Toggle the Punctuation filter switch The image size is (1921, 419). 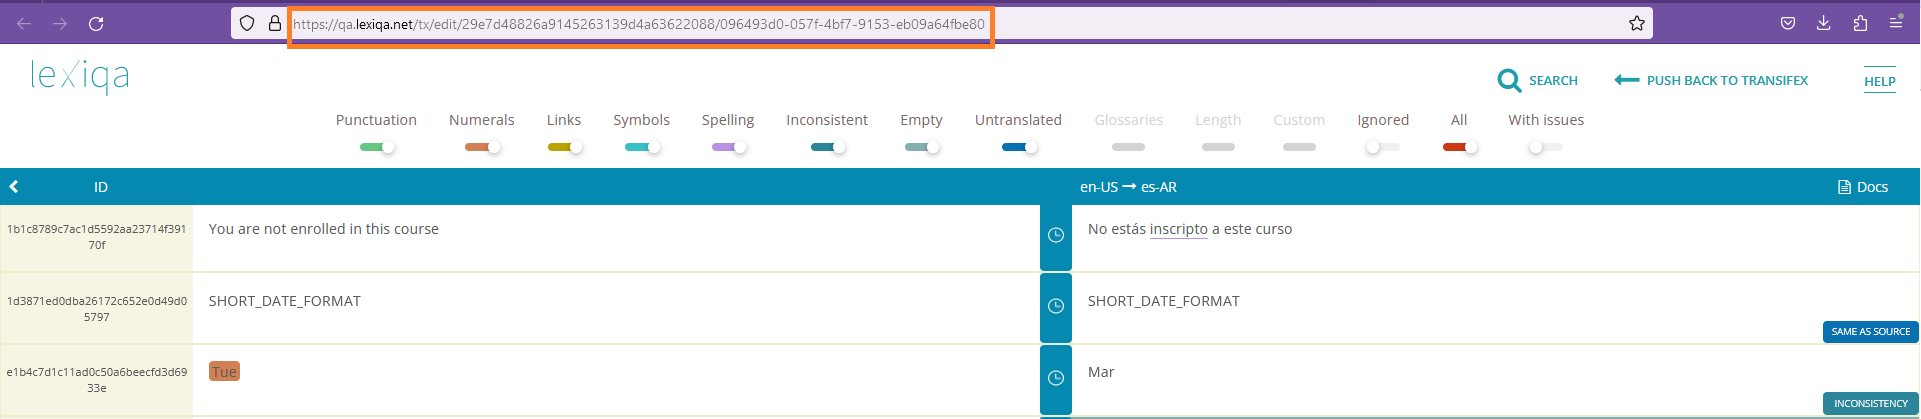click(x=377, y=147)
